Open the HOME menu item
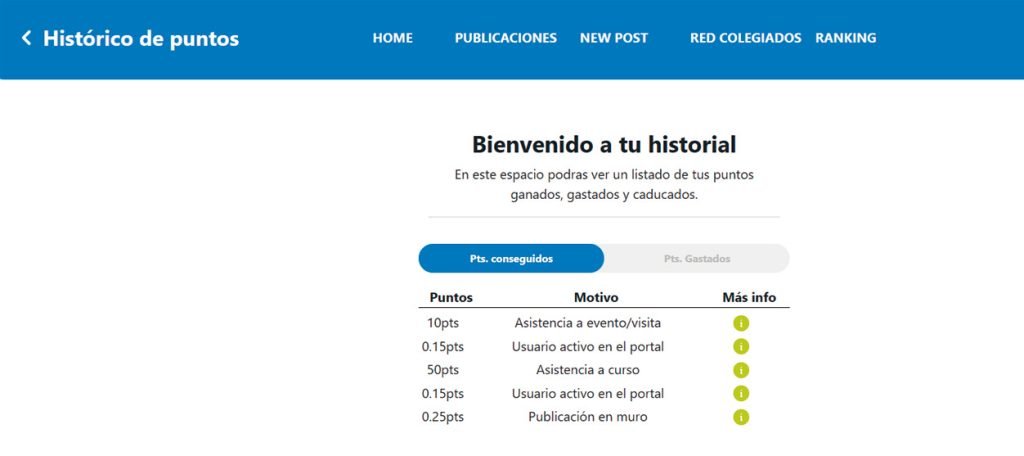 pos(392,38)
